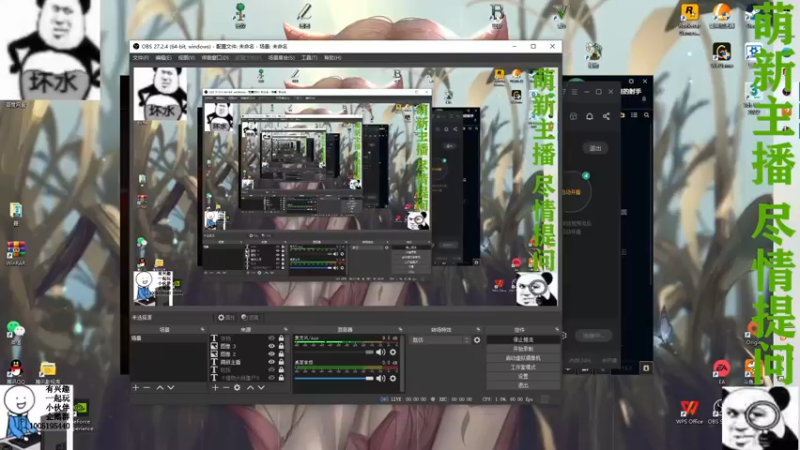Pop out the 场景 dock panel
Viewport: 800px width, 450px height.
(x=203, y=330)
